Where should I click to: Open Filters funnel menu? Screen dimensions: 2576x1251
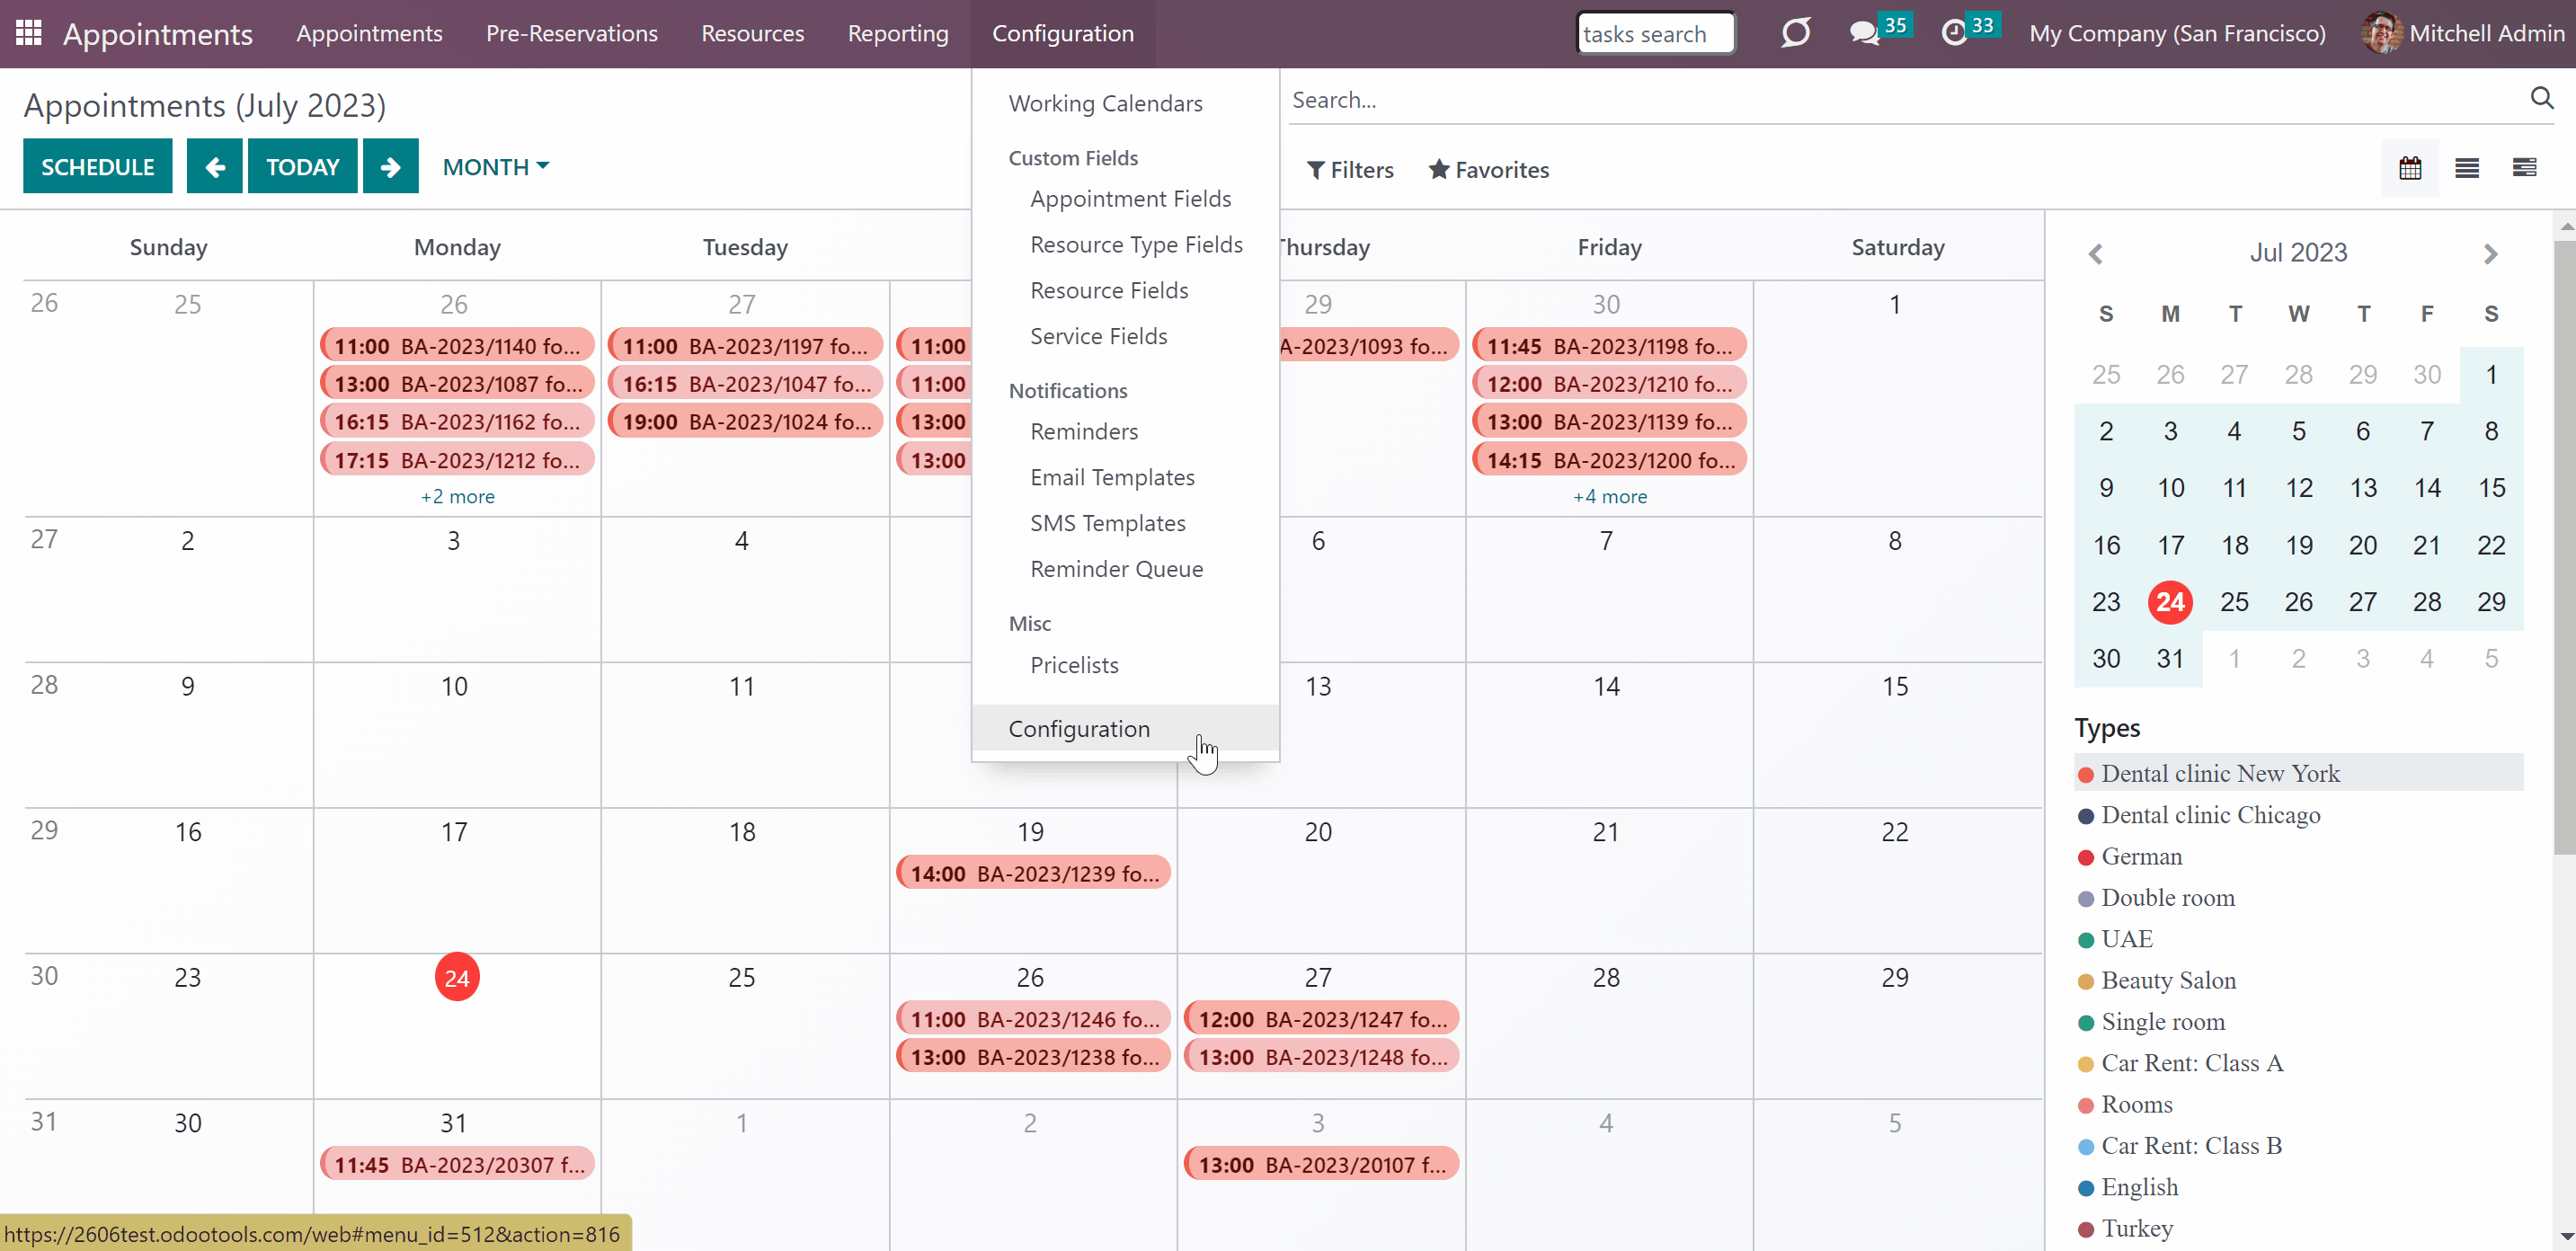1349,170
